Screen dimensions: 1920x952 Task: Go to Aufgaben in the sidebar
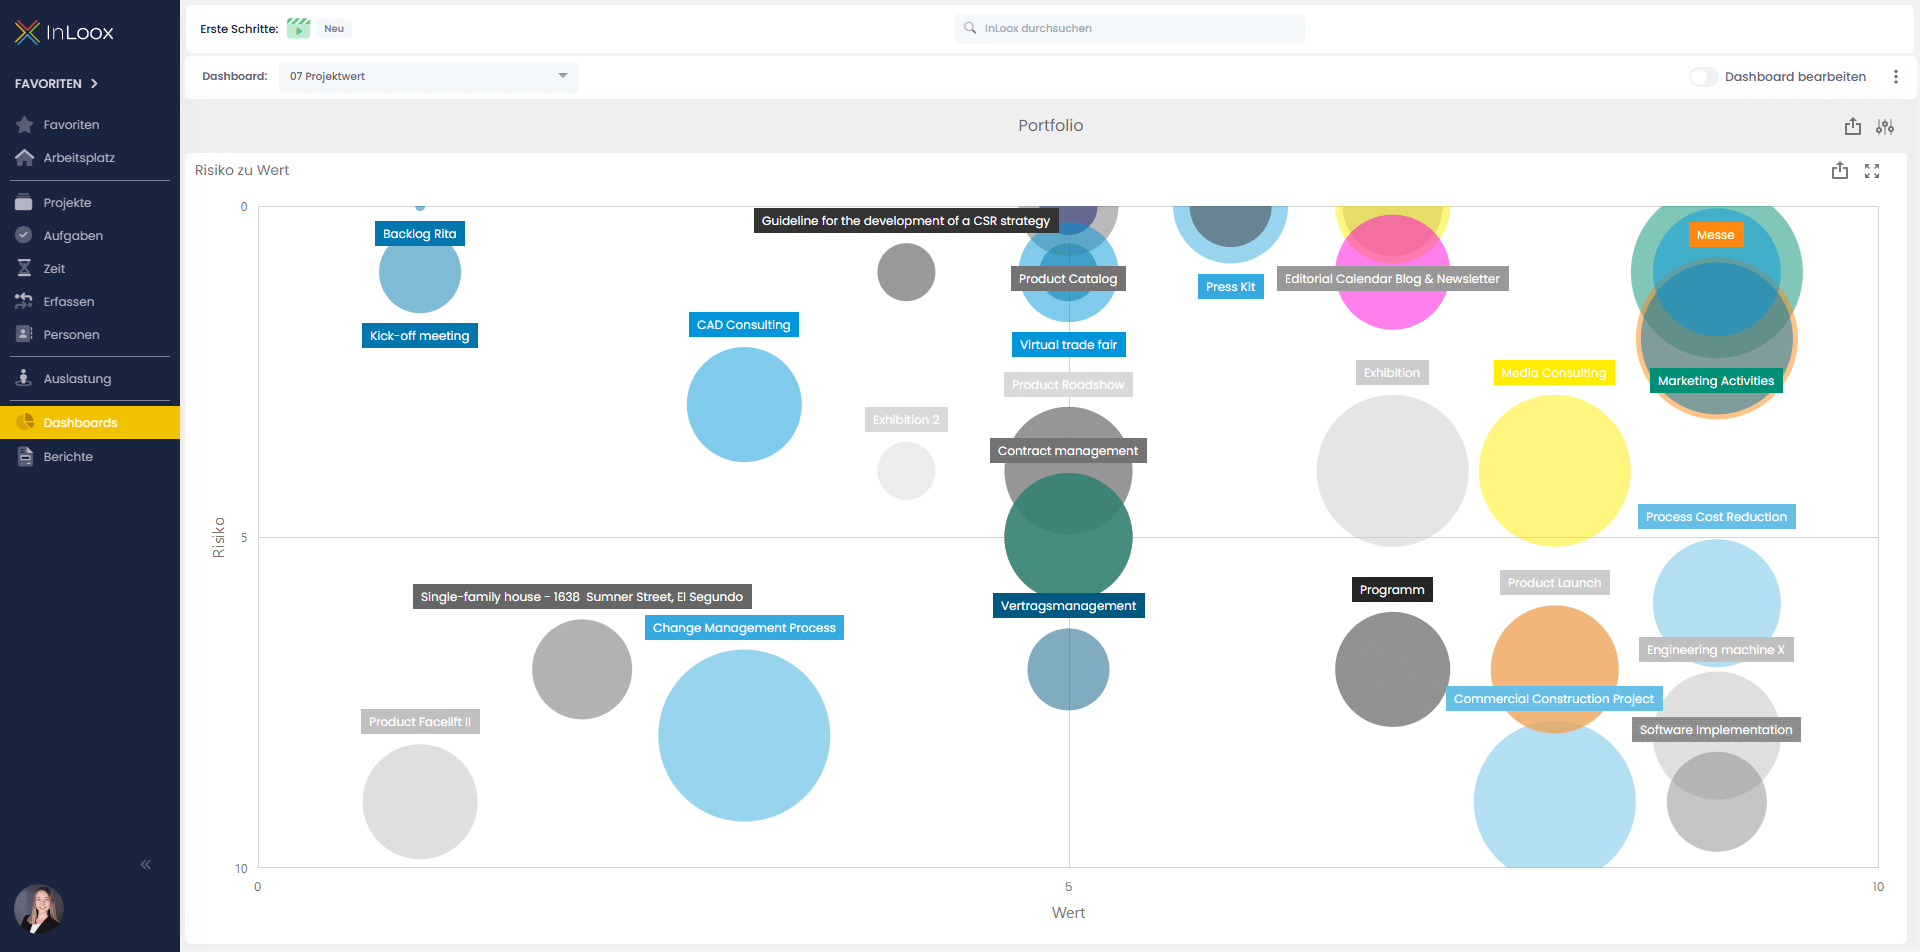tap(73, 236)
